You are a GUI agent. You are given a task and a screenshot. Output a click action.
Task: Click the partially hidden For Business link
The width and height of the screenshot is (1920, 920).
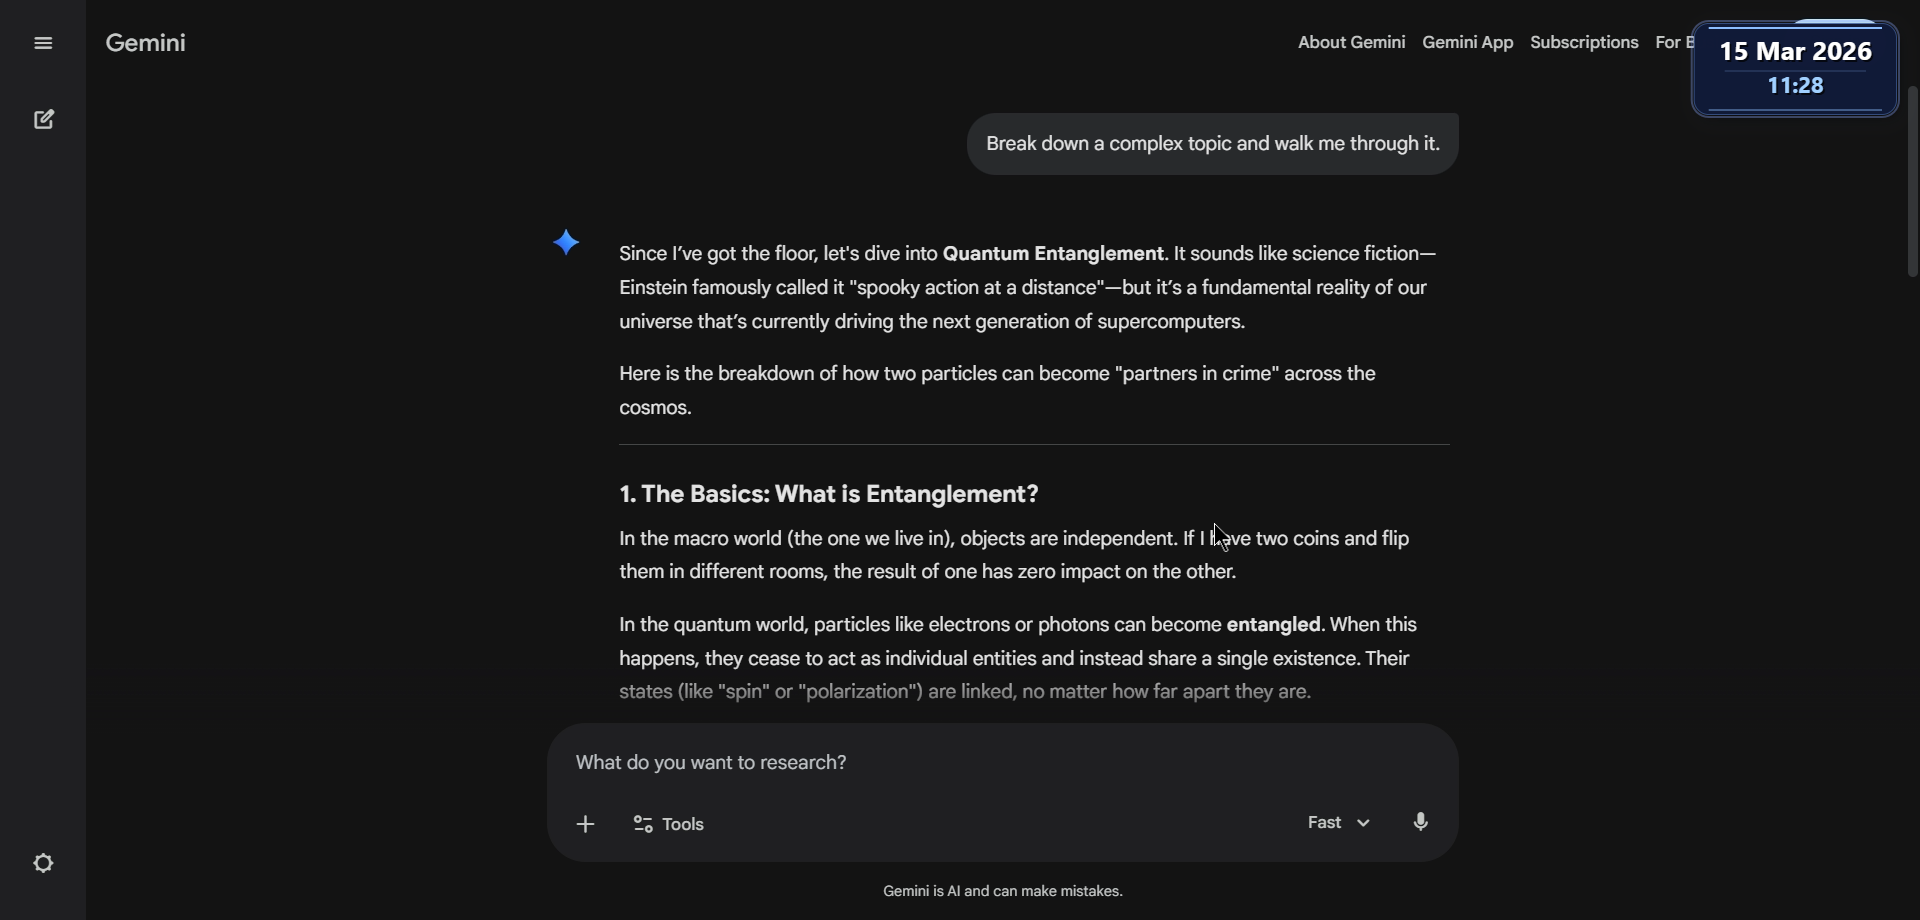(1672, 42)
